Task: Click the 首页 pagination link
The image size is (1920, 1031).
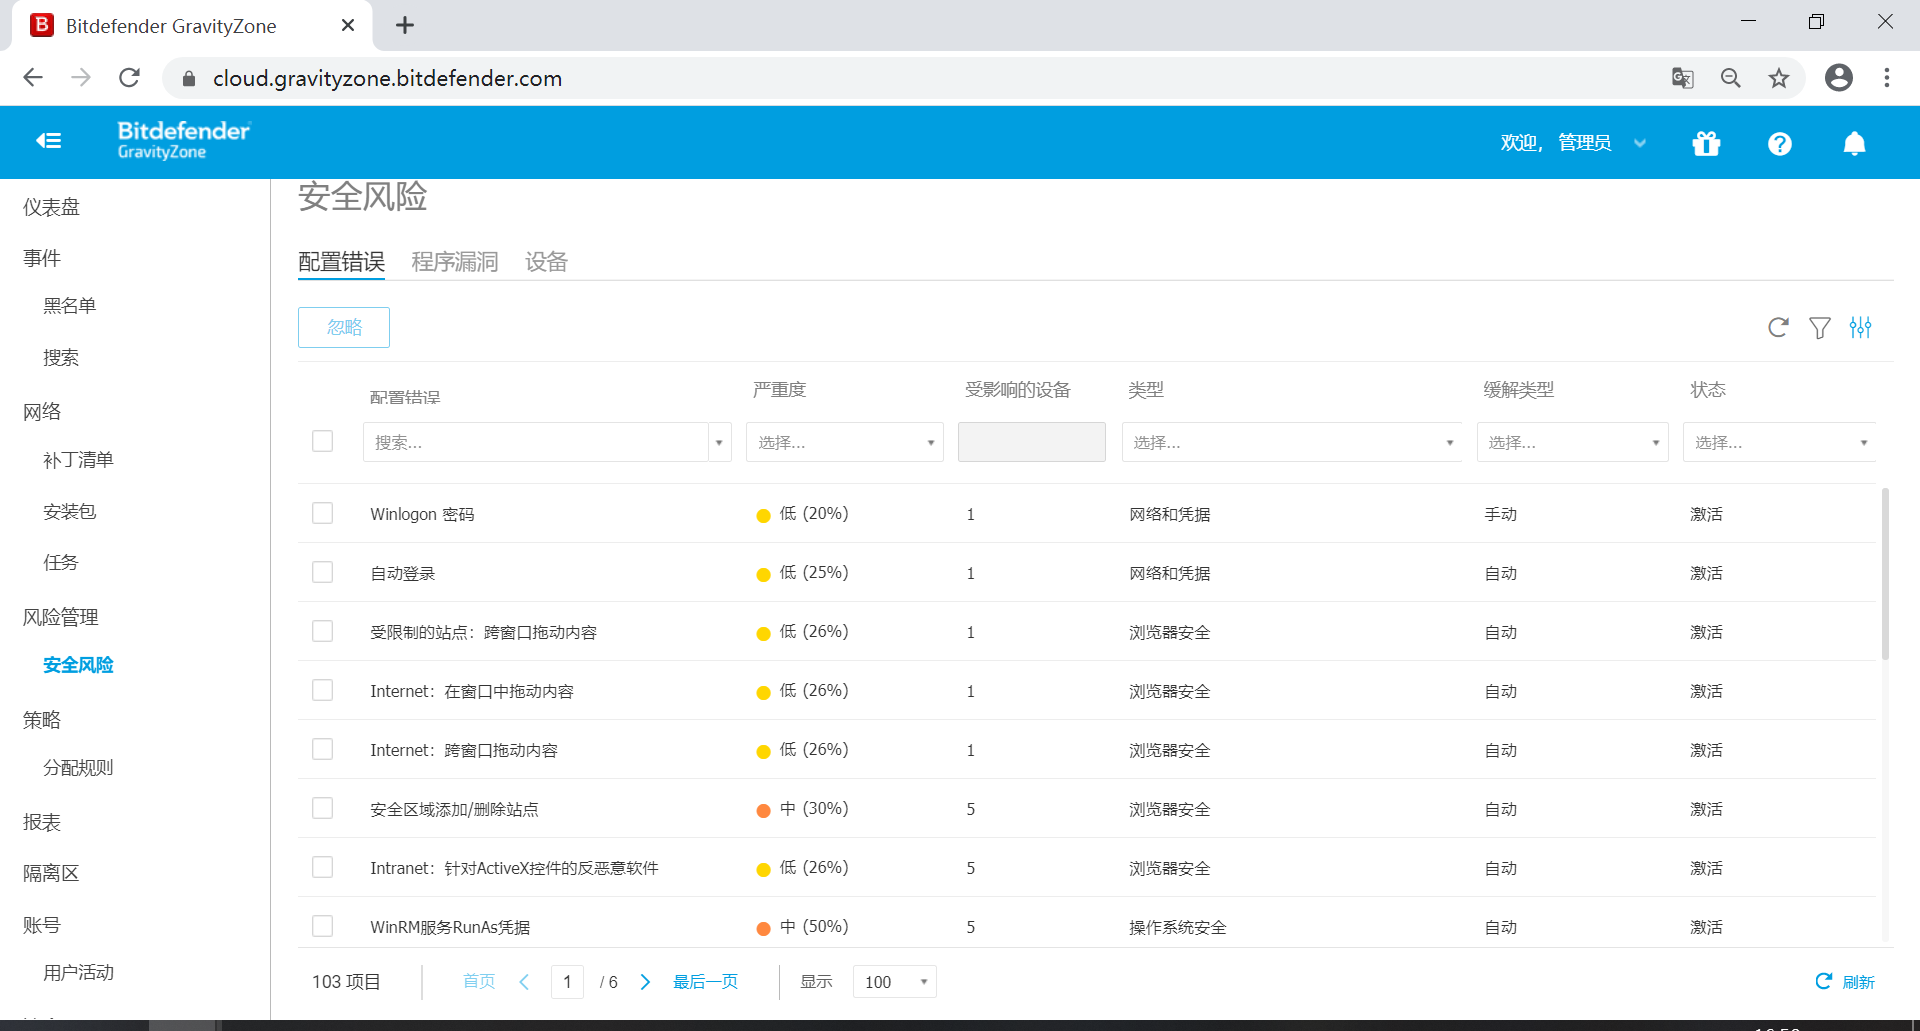Action: click(x=479, y=982)
